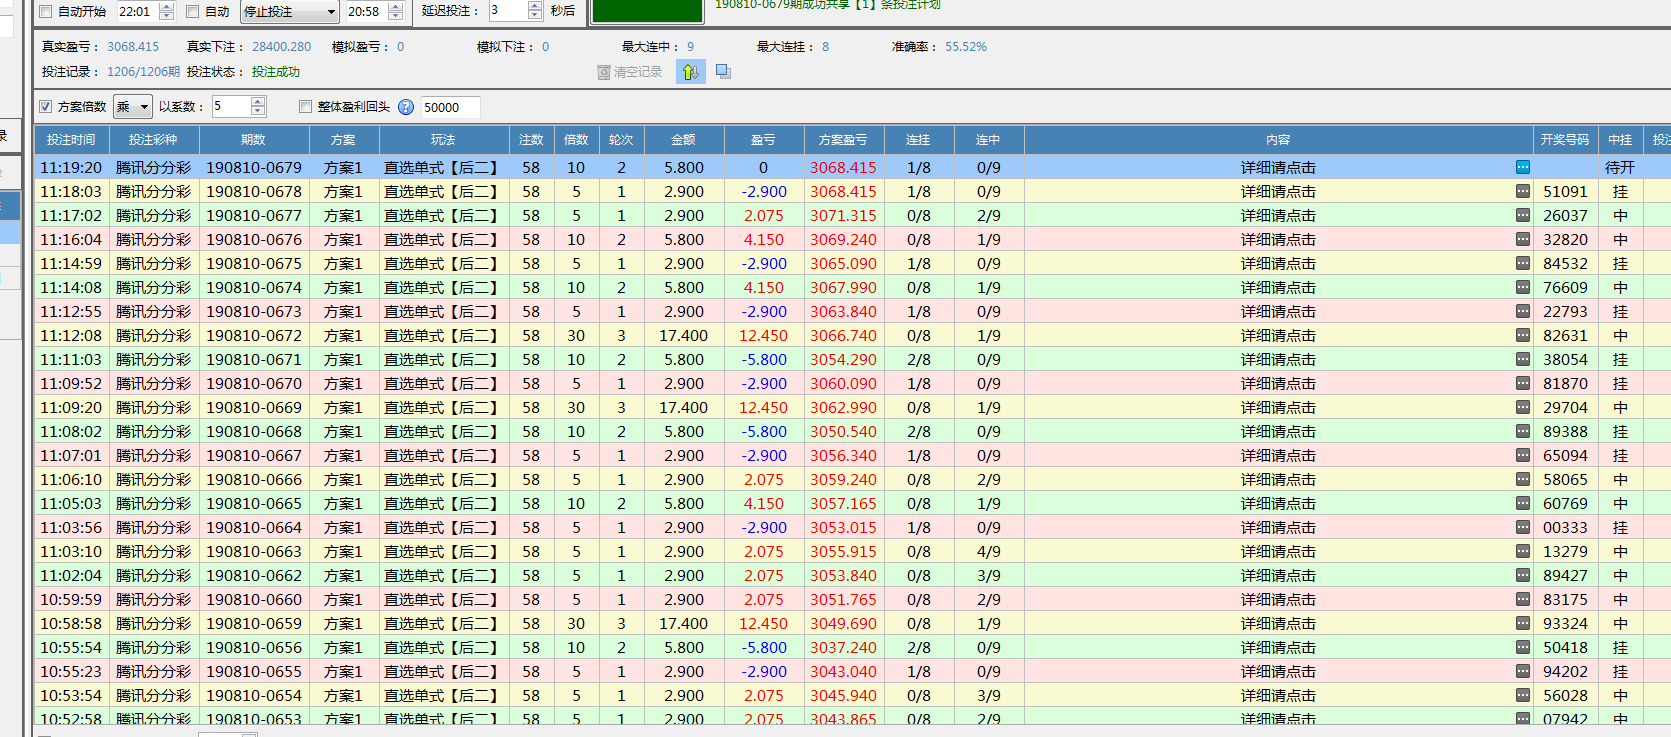
Task: Open details icon for row 190810-0679
Action: click(x=1522, y=167)
